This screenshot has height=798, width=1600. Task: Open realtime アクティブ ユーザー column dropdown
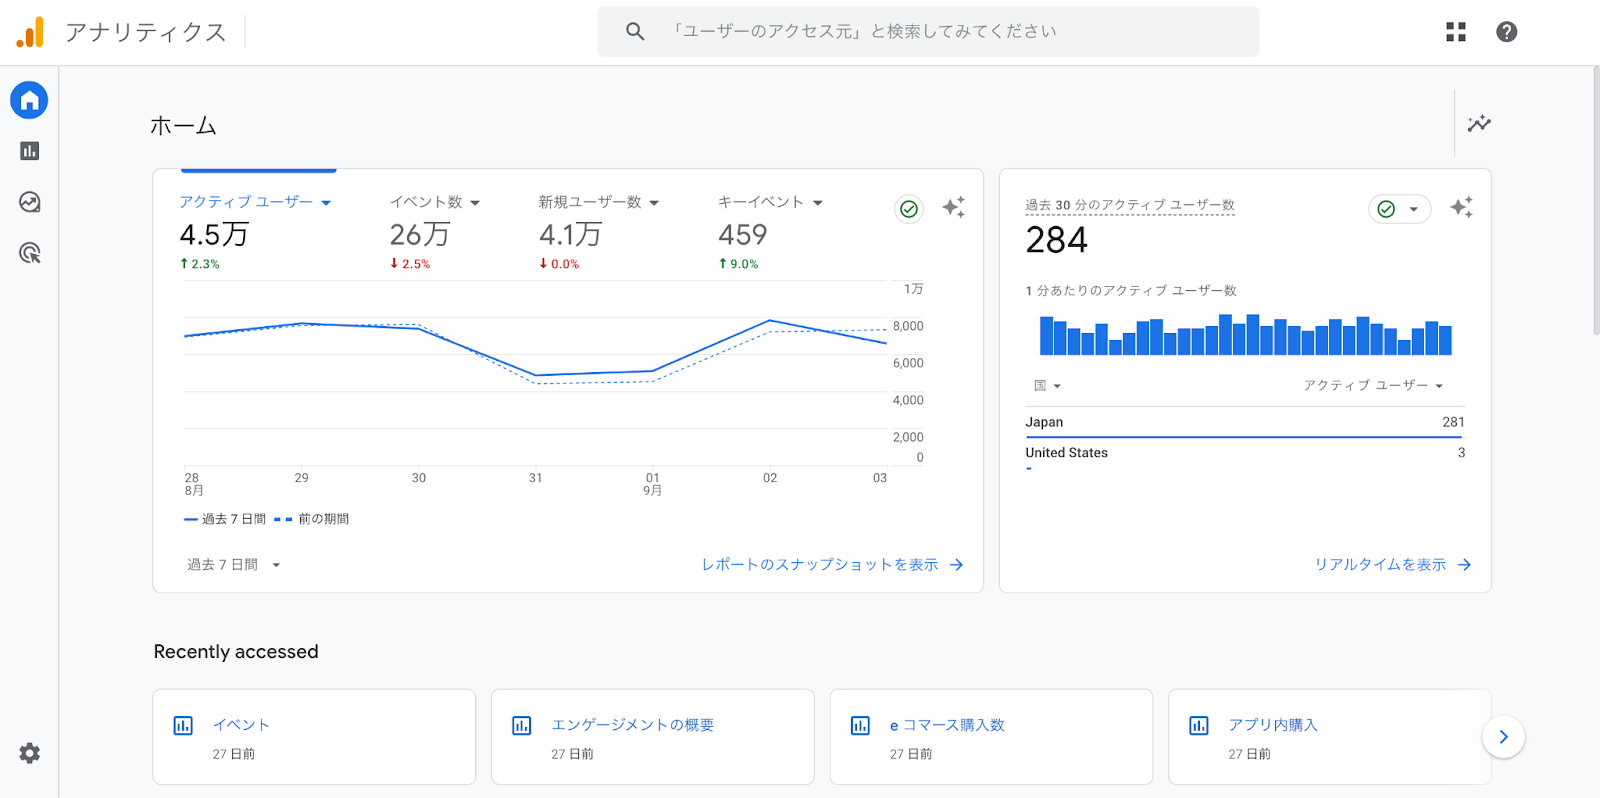(1373, 386)
